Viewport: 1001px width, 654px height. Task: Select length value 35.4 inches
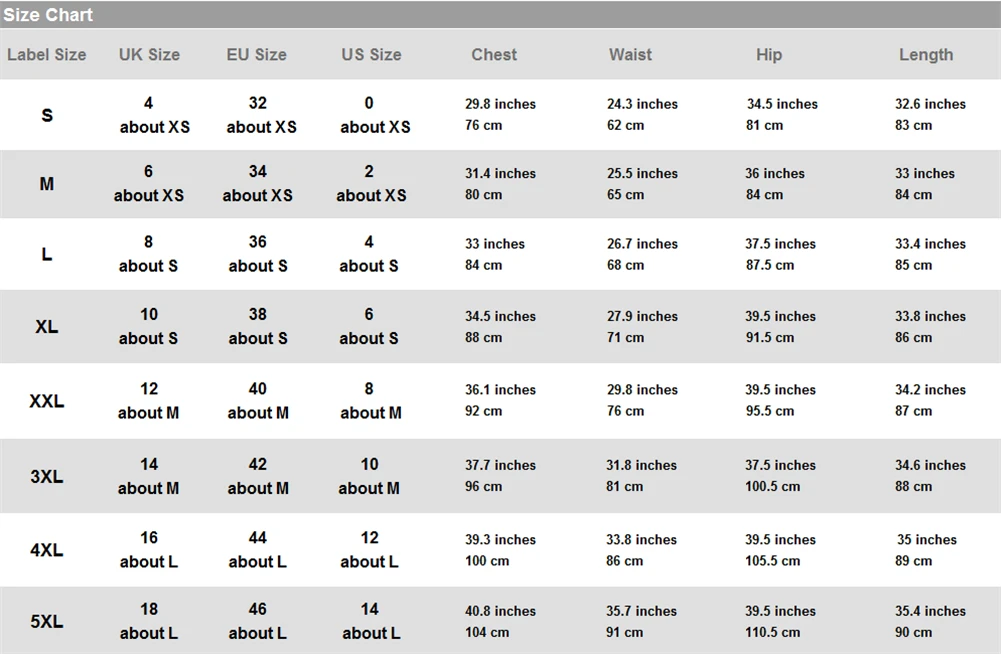[930, 611]
